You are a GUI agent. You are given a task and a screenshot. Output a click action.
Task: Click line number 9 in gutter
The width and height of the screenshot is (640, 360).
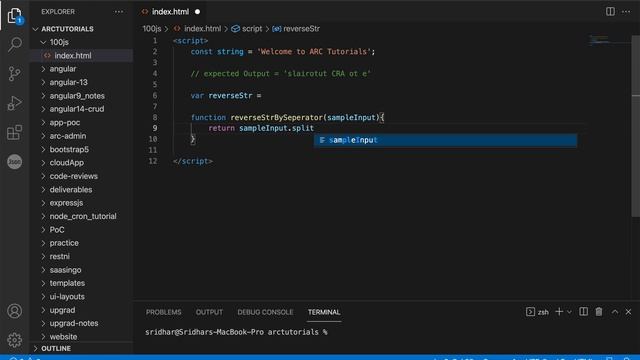tap(155, 128)
